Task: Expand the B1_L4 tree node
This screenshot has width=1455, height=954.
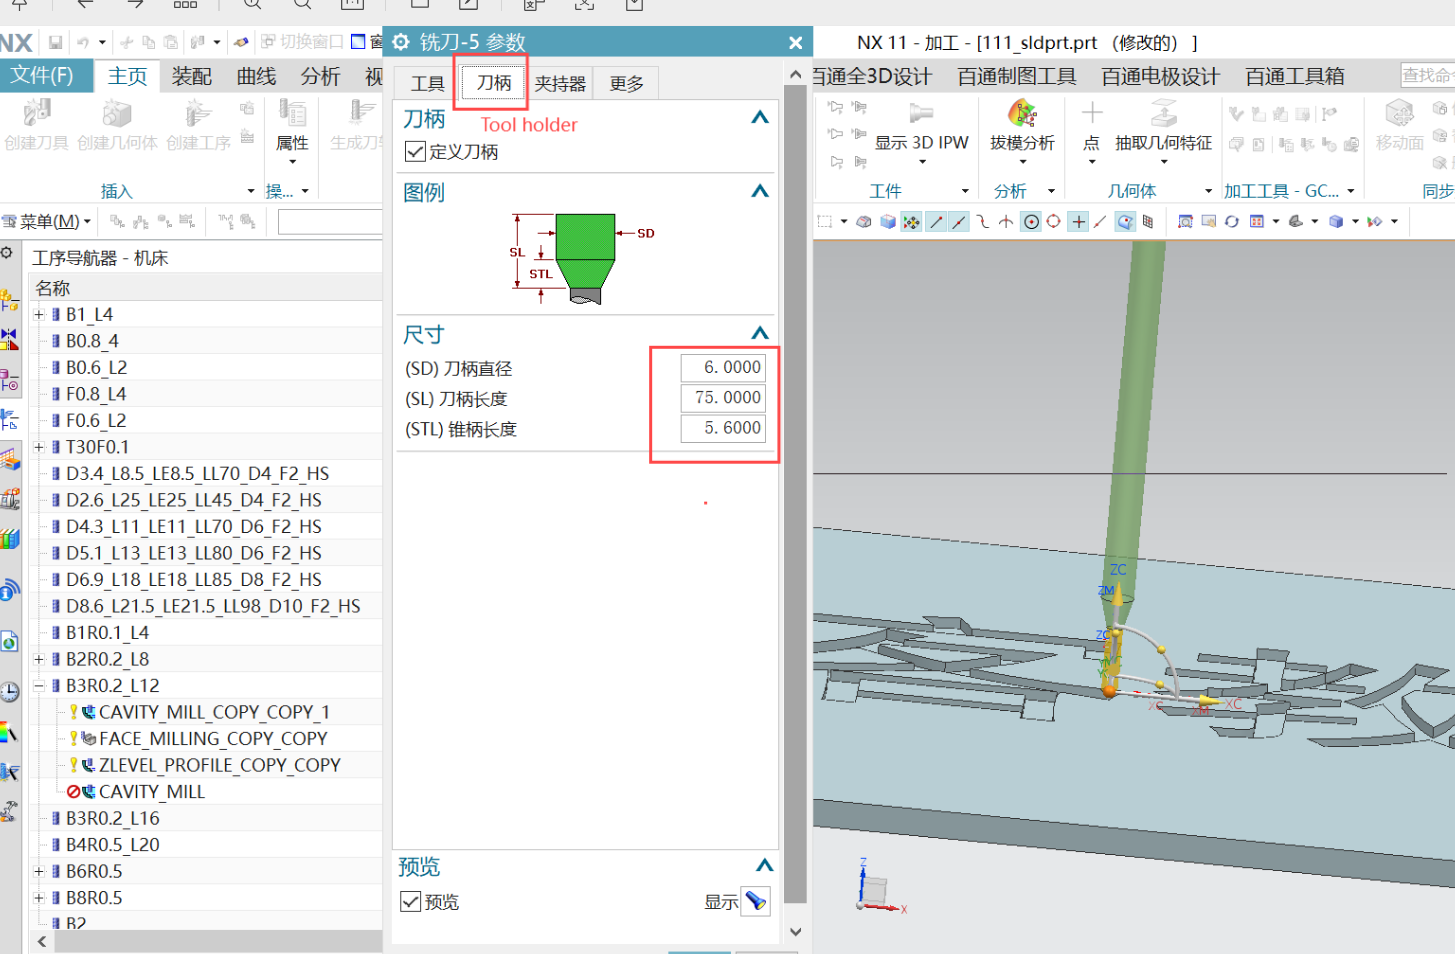Action: (39, 314)
